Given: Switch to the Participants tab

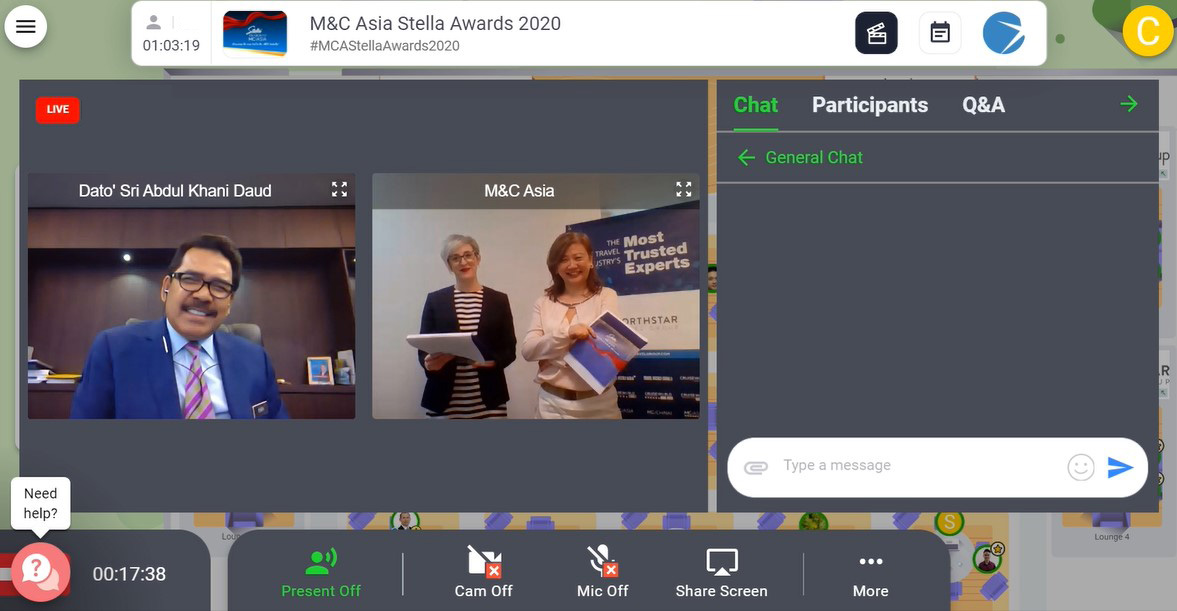Looking at the screenshot, I should click(x=870, y=105).
